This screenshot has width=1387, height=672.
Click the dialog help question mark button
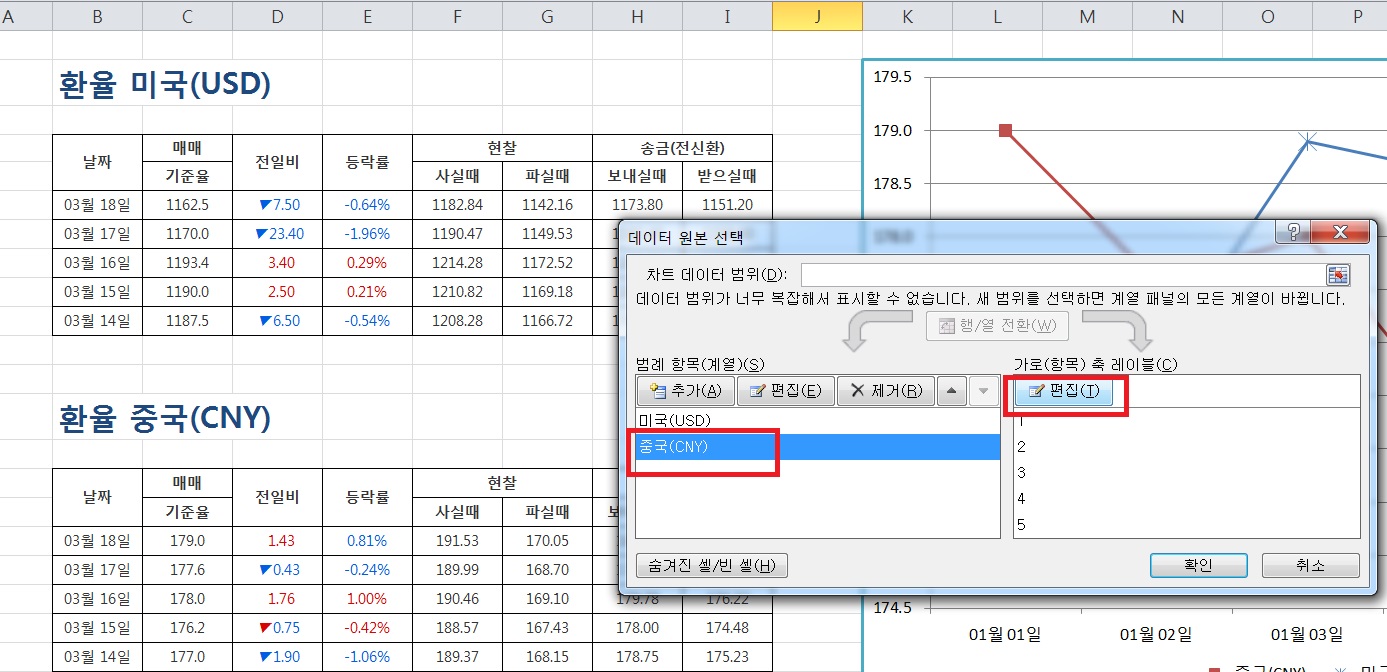click(1295, 234)
